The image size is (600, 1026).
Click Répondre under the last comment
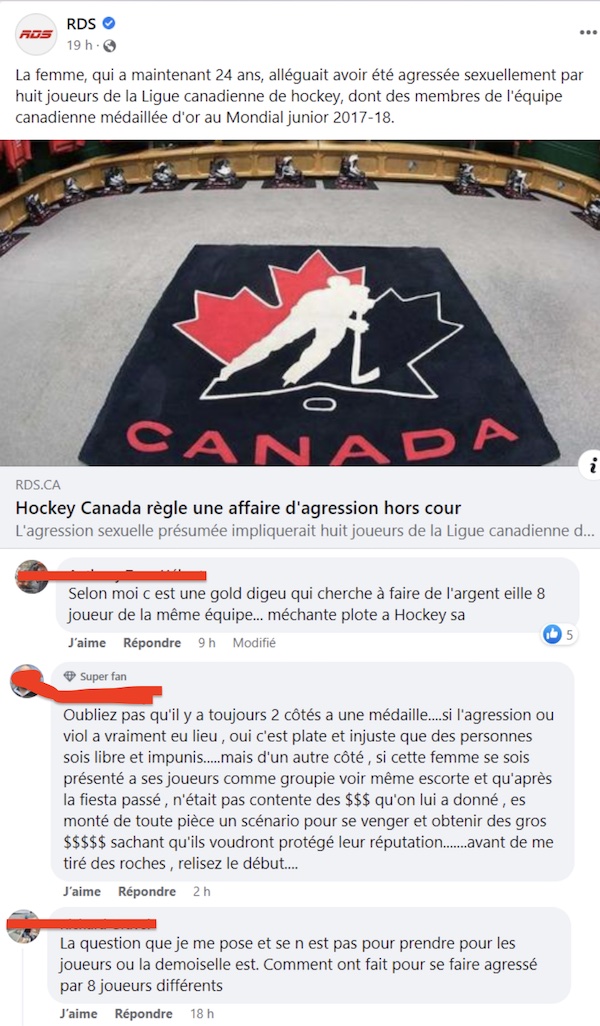143,1014
